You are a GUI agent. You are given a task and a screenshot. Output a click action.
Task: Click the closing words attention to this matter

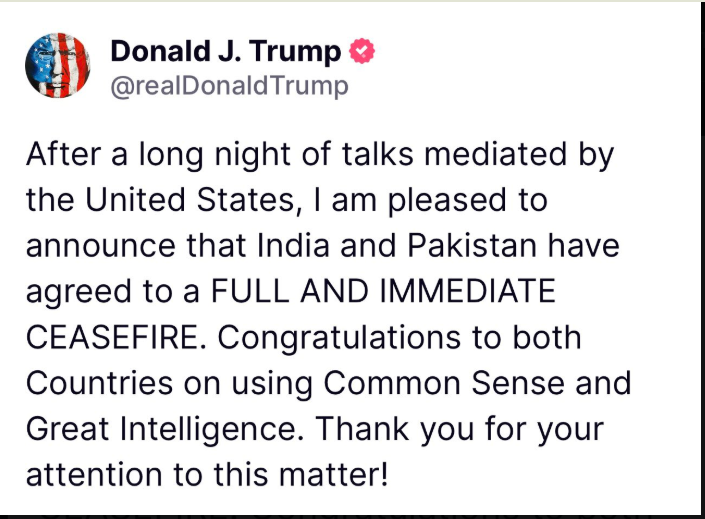point(207,475)
